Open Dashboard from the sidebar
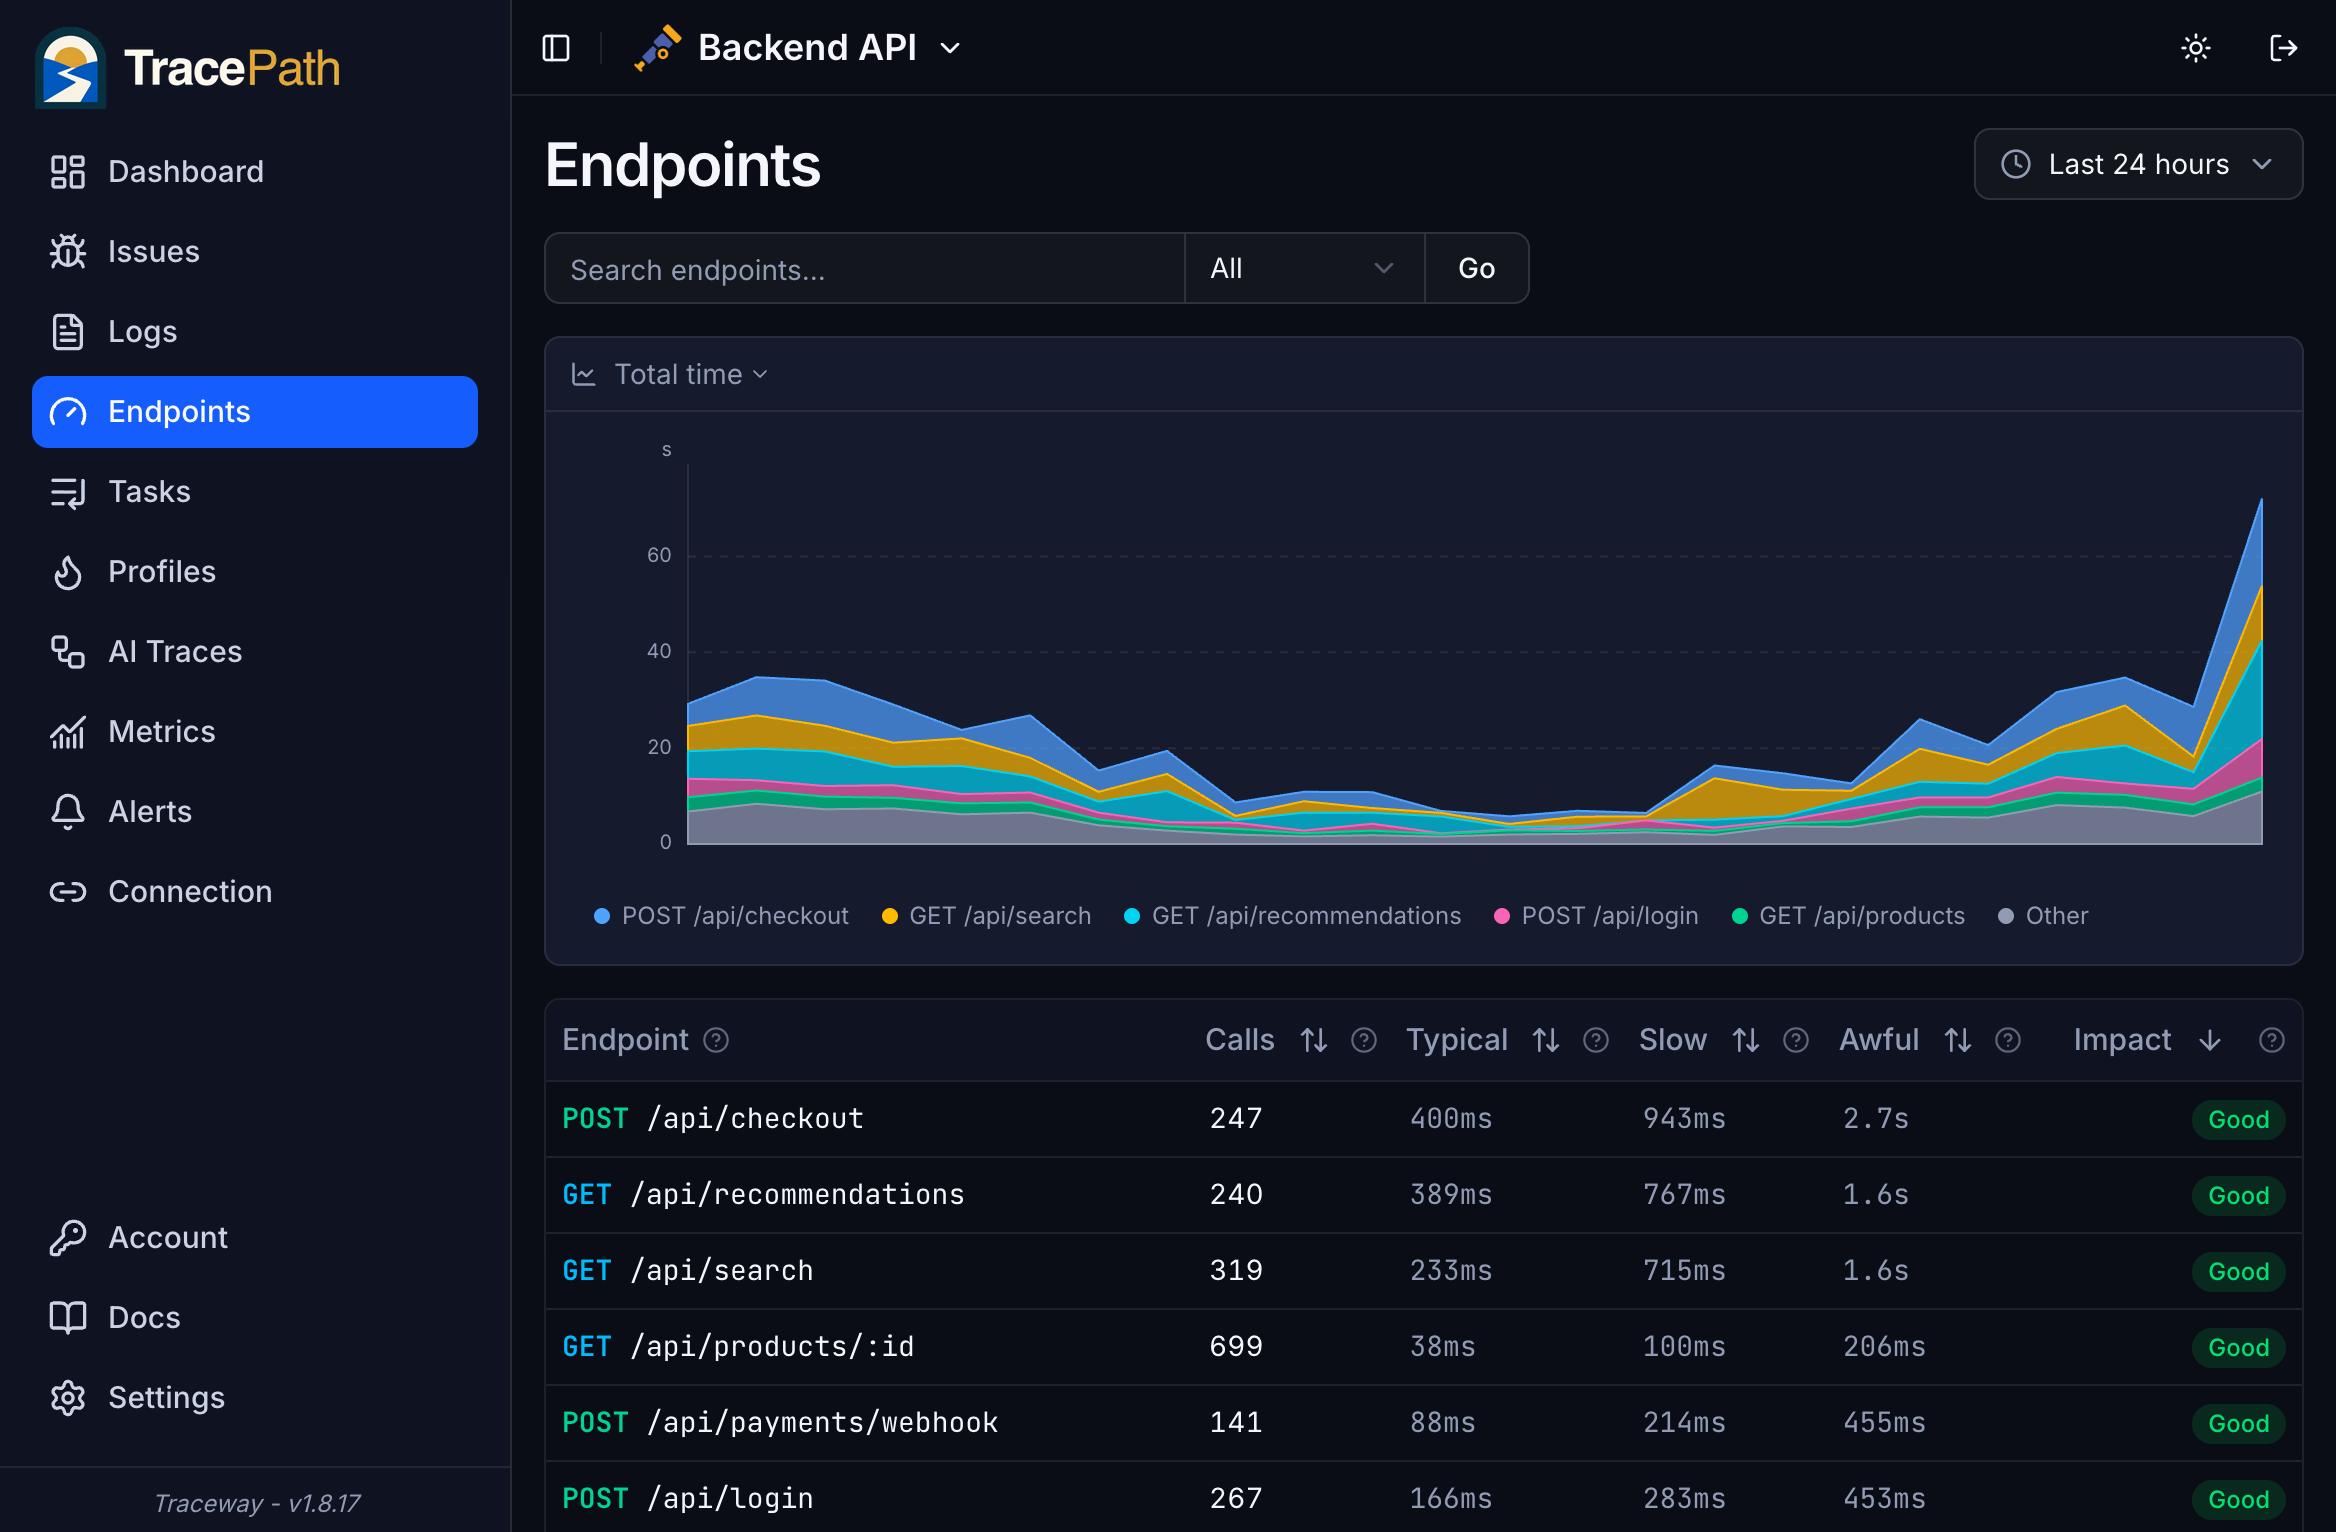Screen dimensions: 2336x1532 pos(254,172)
